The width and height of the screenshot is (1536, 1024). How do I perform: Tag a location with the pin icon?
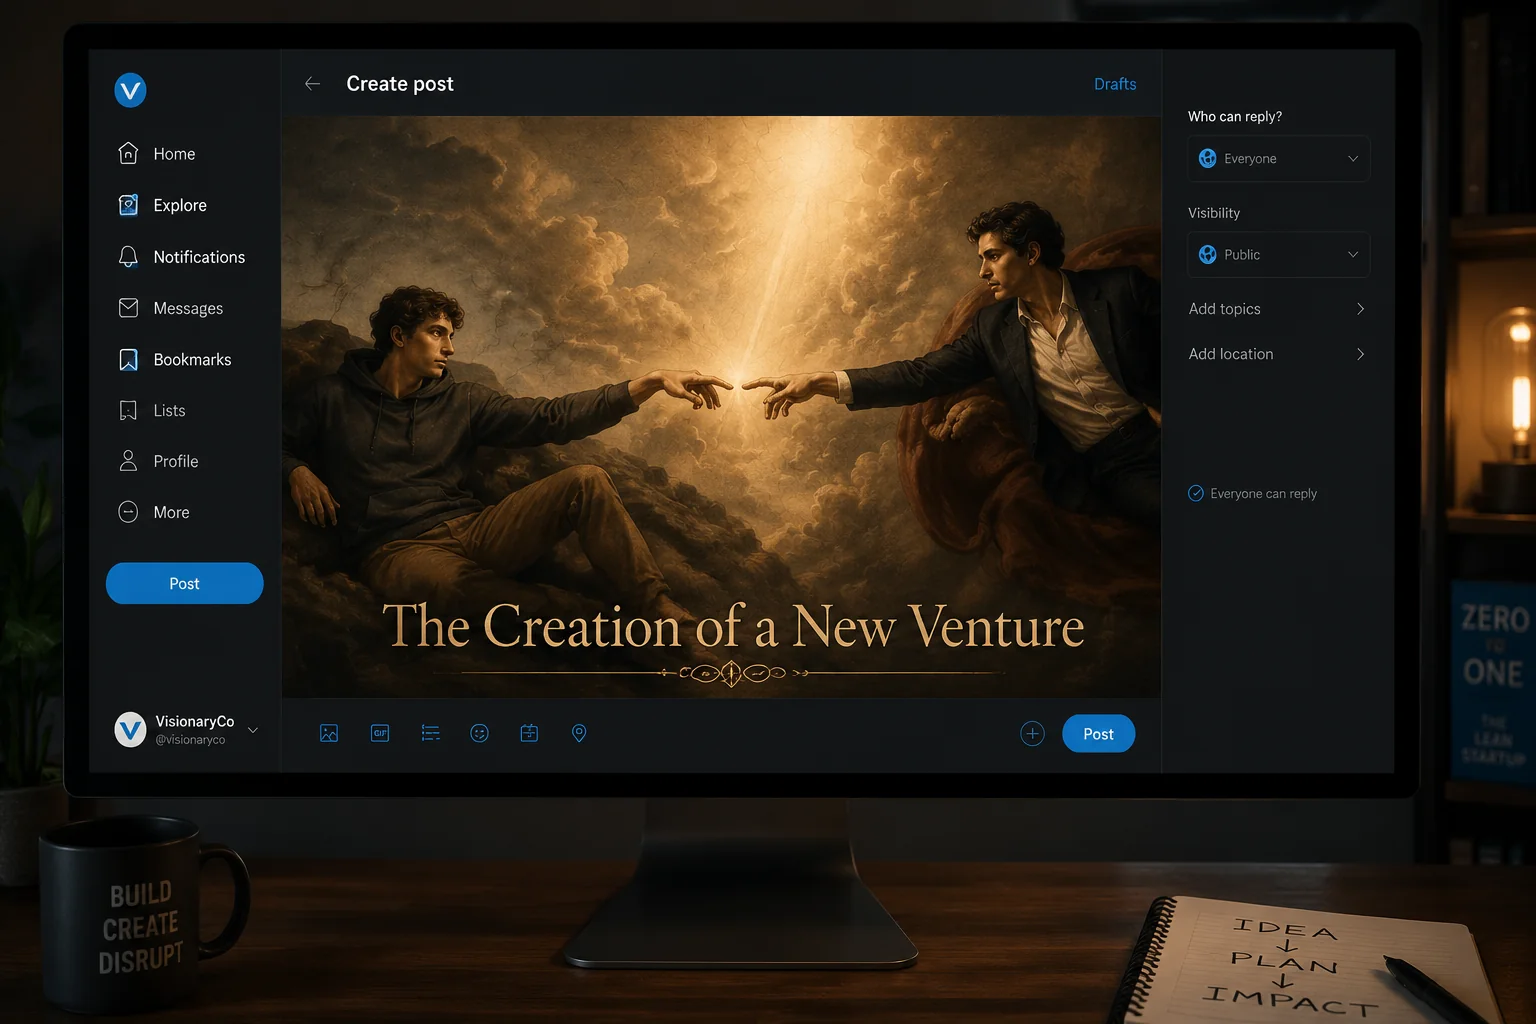579,733
